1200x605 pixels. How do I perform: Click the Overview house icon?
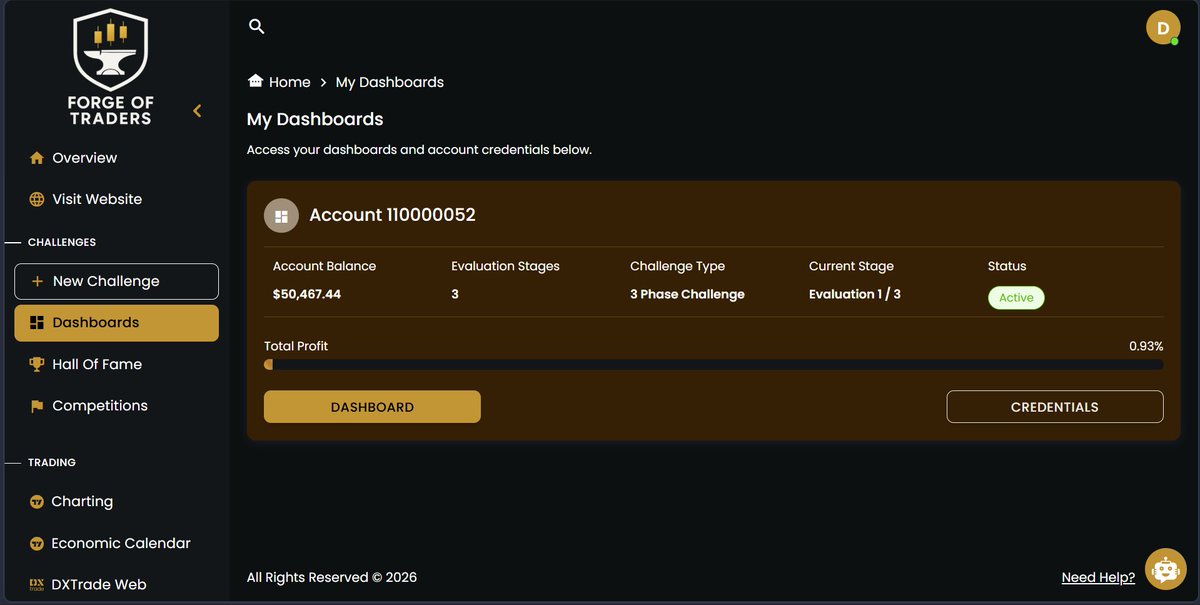click(x=37, y=158)
